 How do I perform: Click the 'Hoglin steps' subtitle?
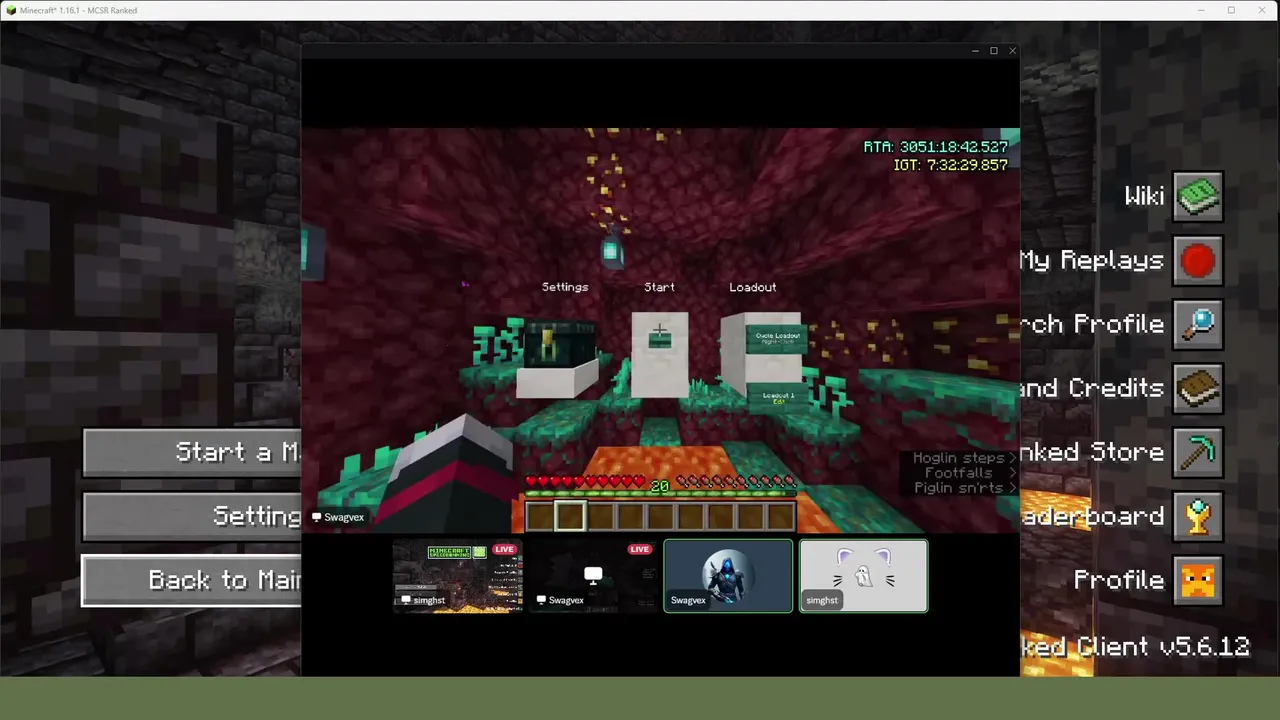(x=958, y=458)
